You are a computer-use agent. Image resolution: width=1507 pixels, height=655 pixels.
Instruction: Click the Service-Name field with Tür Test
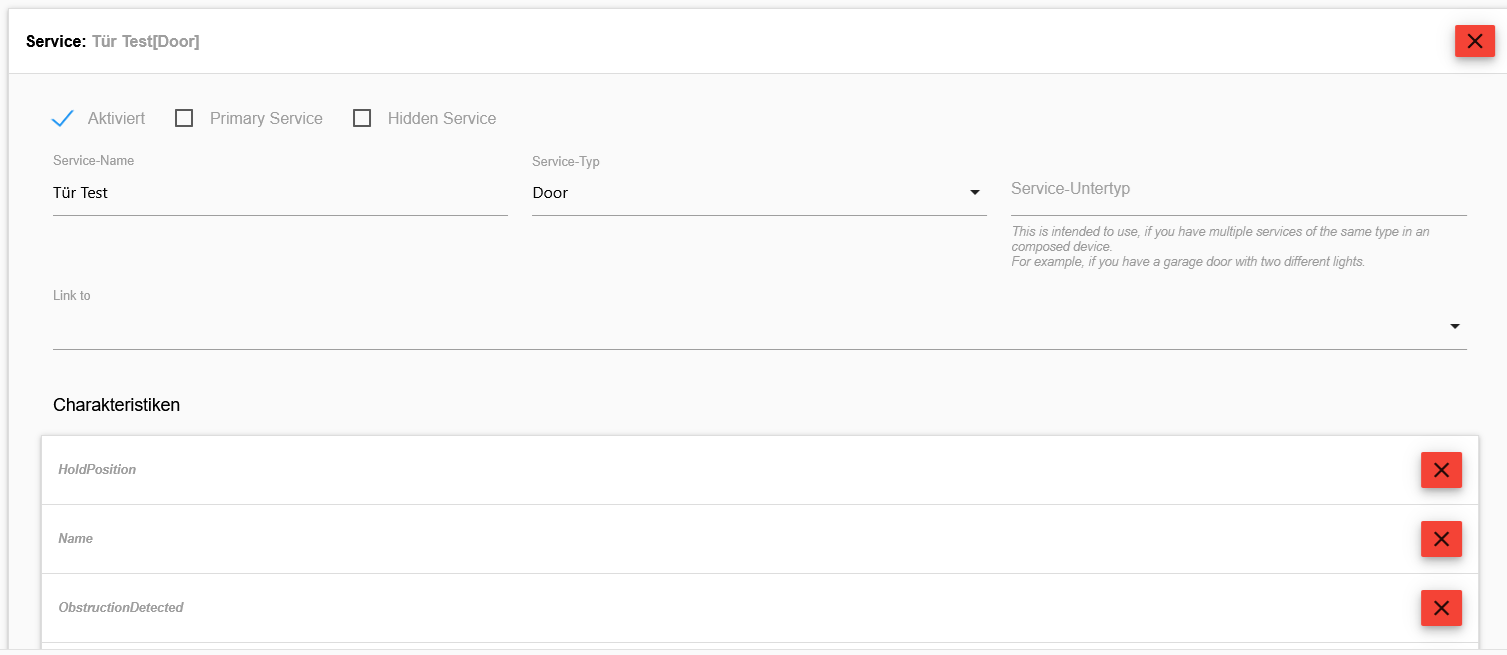[x=280, y=193]
